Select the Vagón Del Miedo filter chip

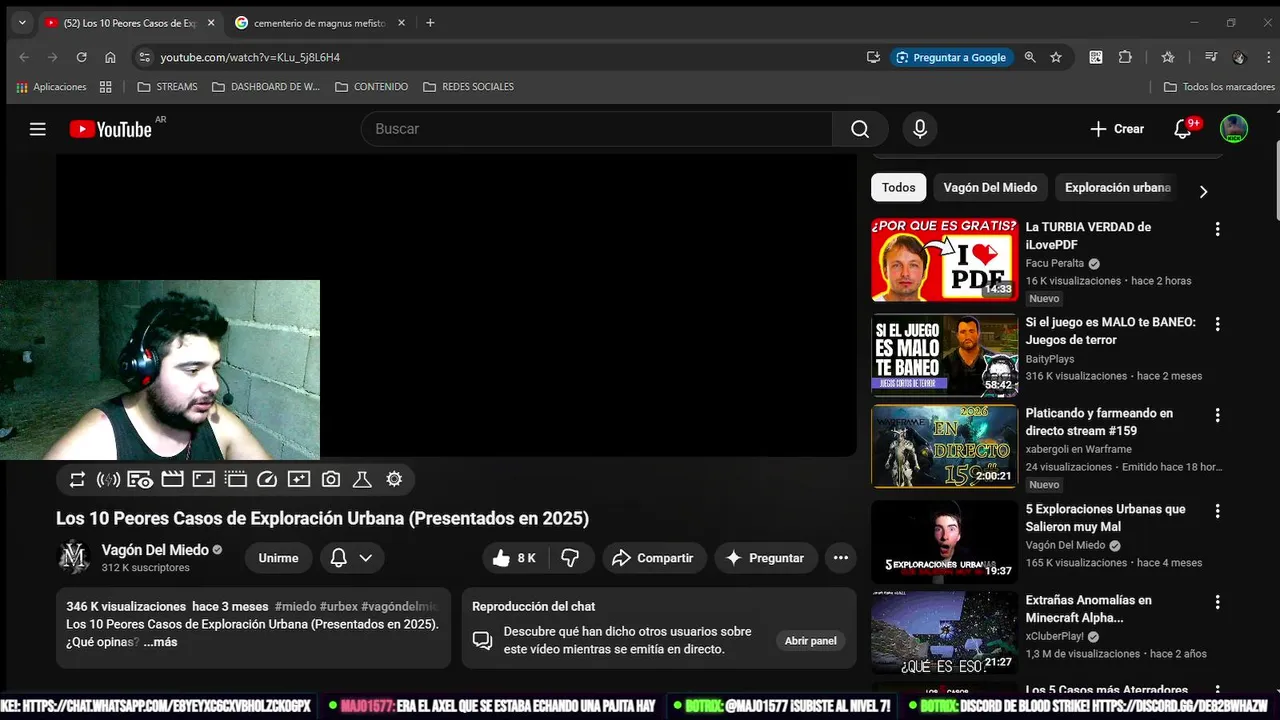coord(990,188)
